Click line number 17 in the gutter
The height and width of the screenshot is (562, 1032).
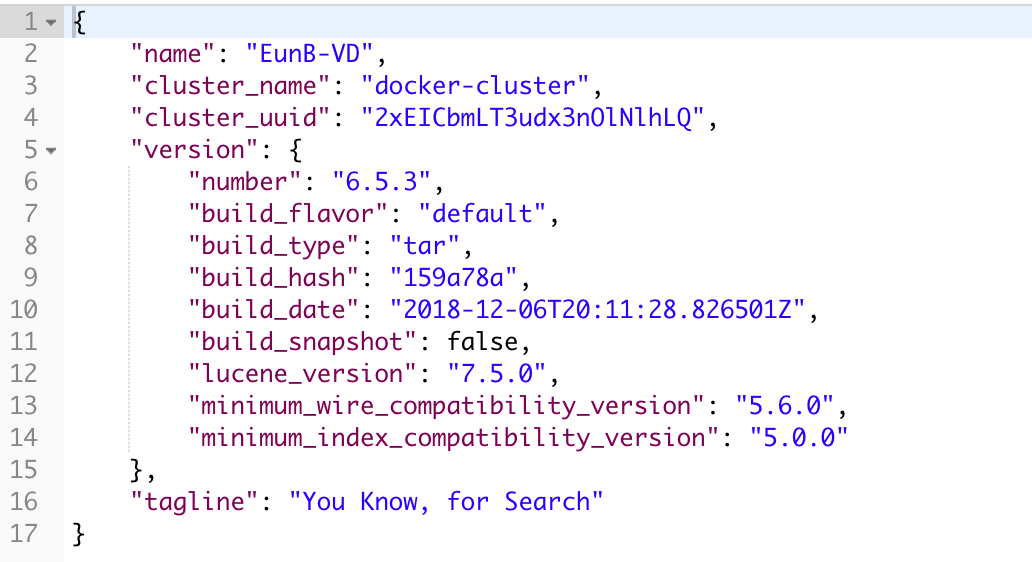[x=23, y=533]
